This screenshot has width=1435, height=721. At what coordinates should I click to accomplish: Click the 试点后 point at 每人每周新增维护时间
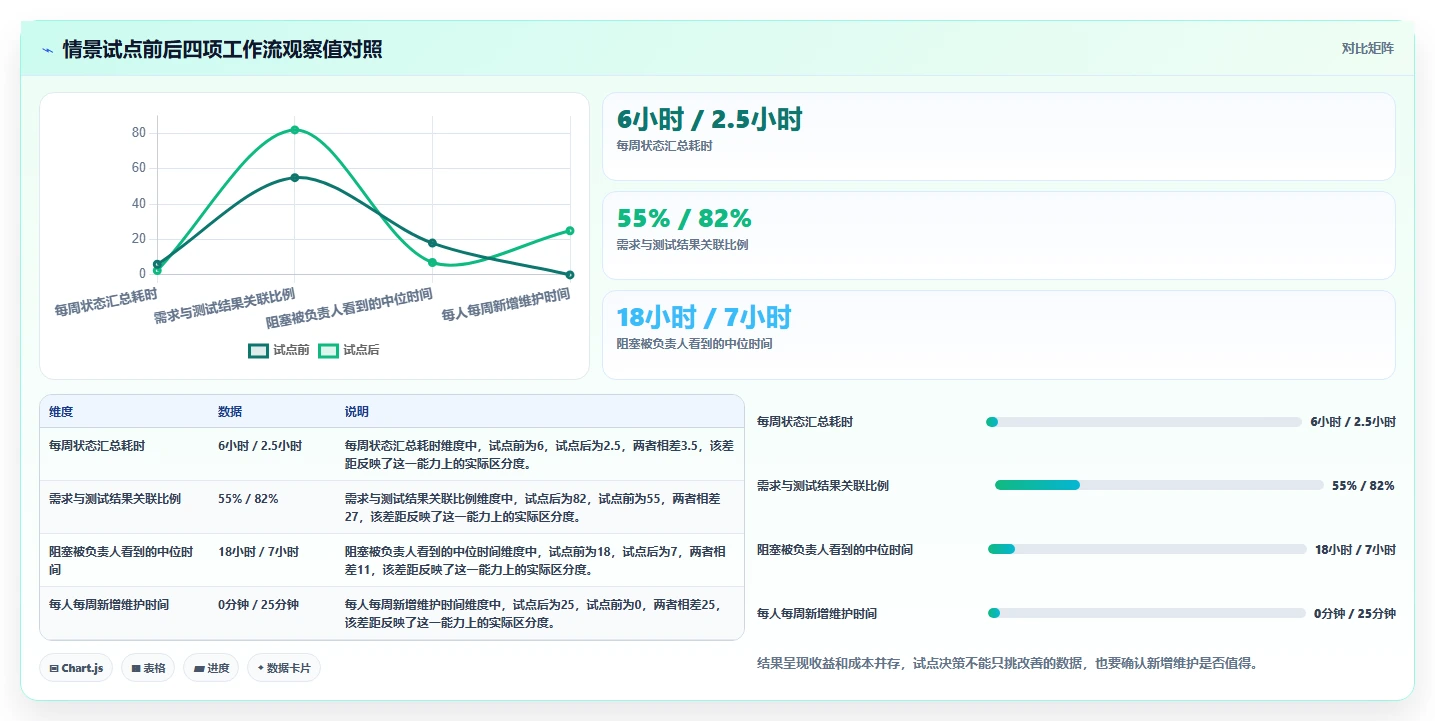[570, 230]
